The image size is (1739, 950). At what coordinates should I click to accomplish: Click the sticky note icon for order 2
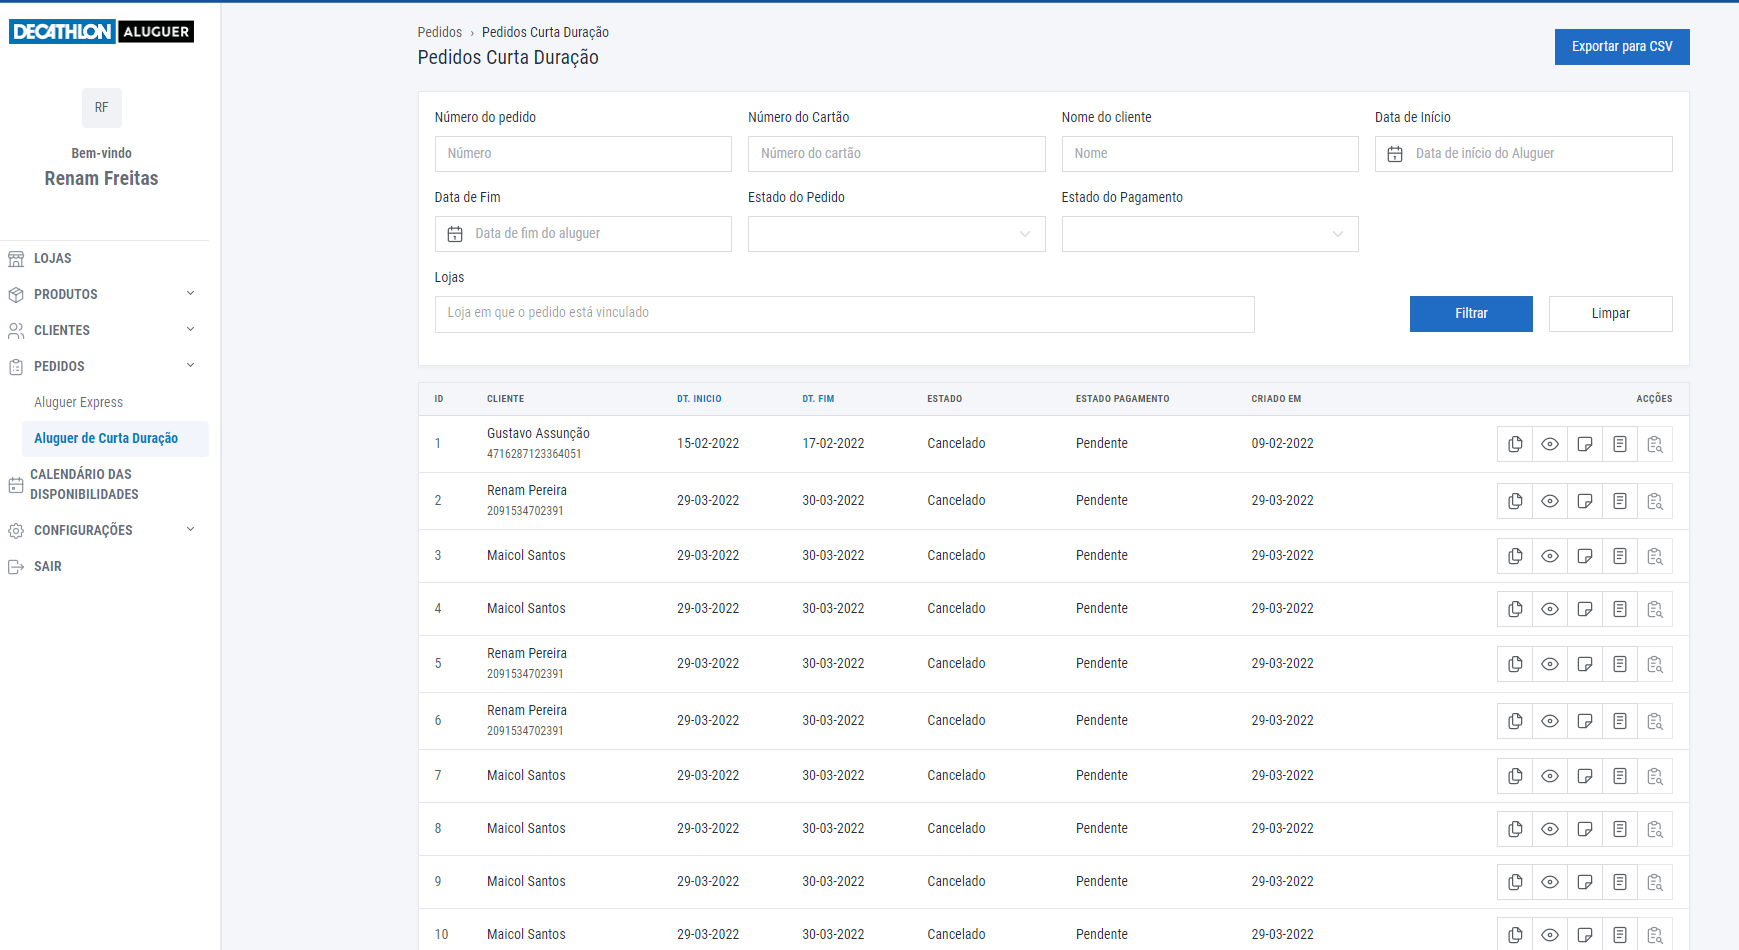pos(1585,501)
